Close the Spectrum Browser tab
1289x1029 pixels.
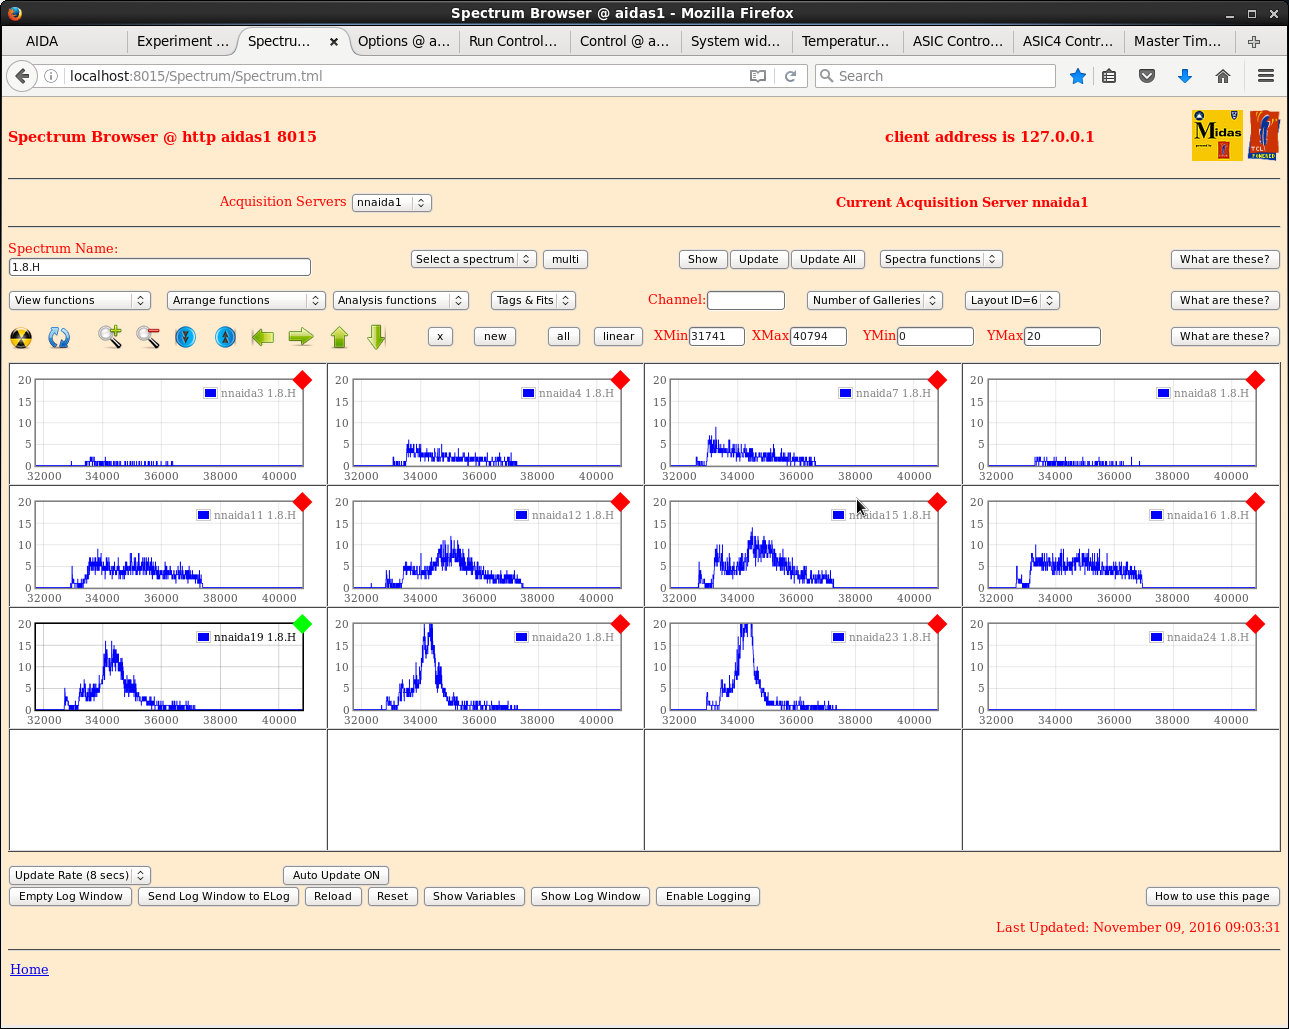[x=334, y=42]
